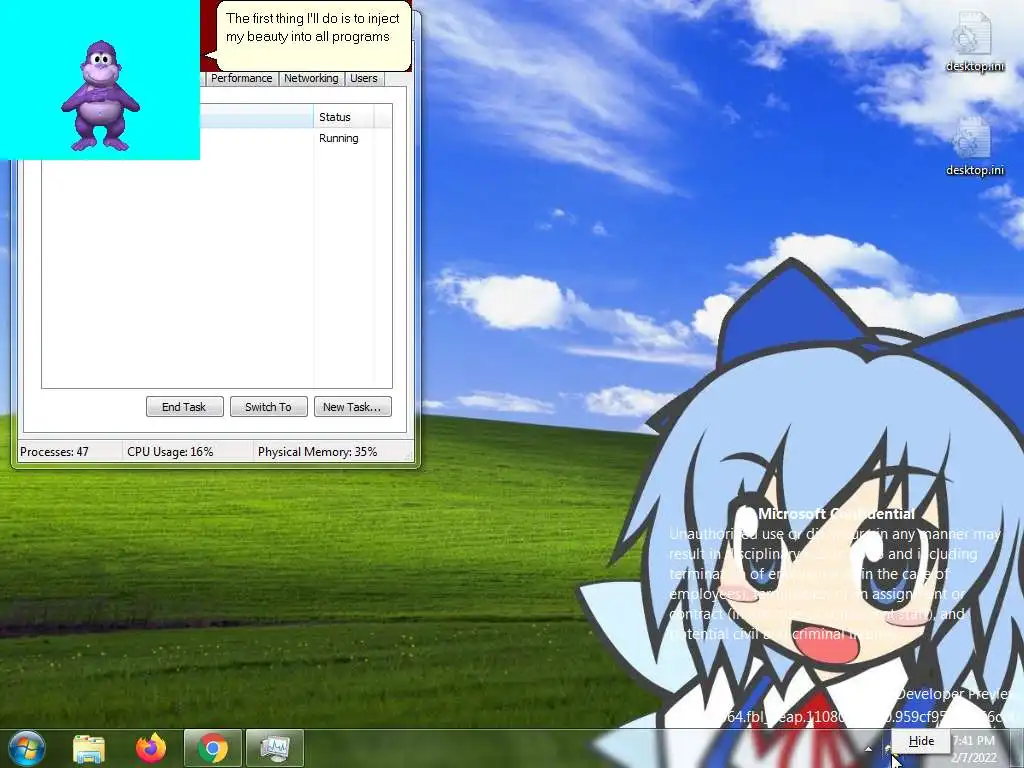This screenshot has height=768, width=1024.
Task: Select the Task Manager taskbar button
Action: (275, 748)
